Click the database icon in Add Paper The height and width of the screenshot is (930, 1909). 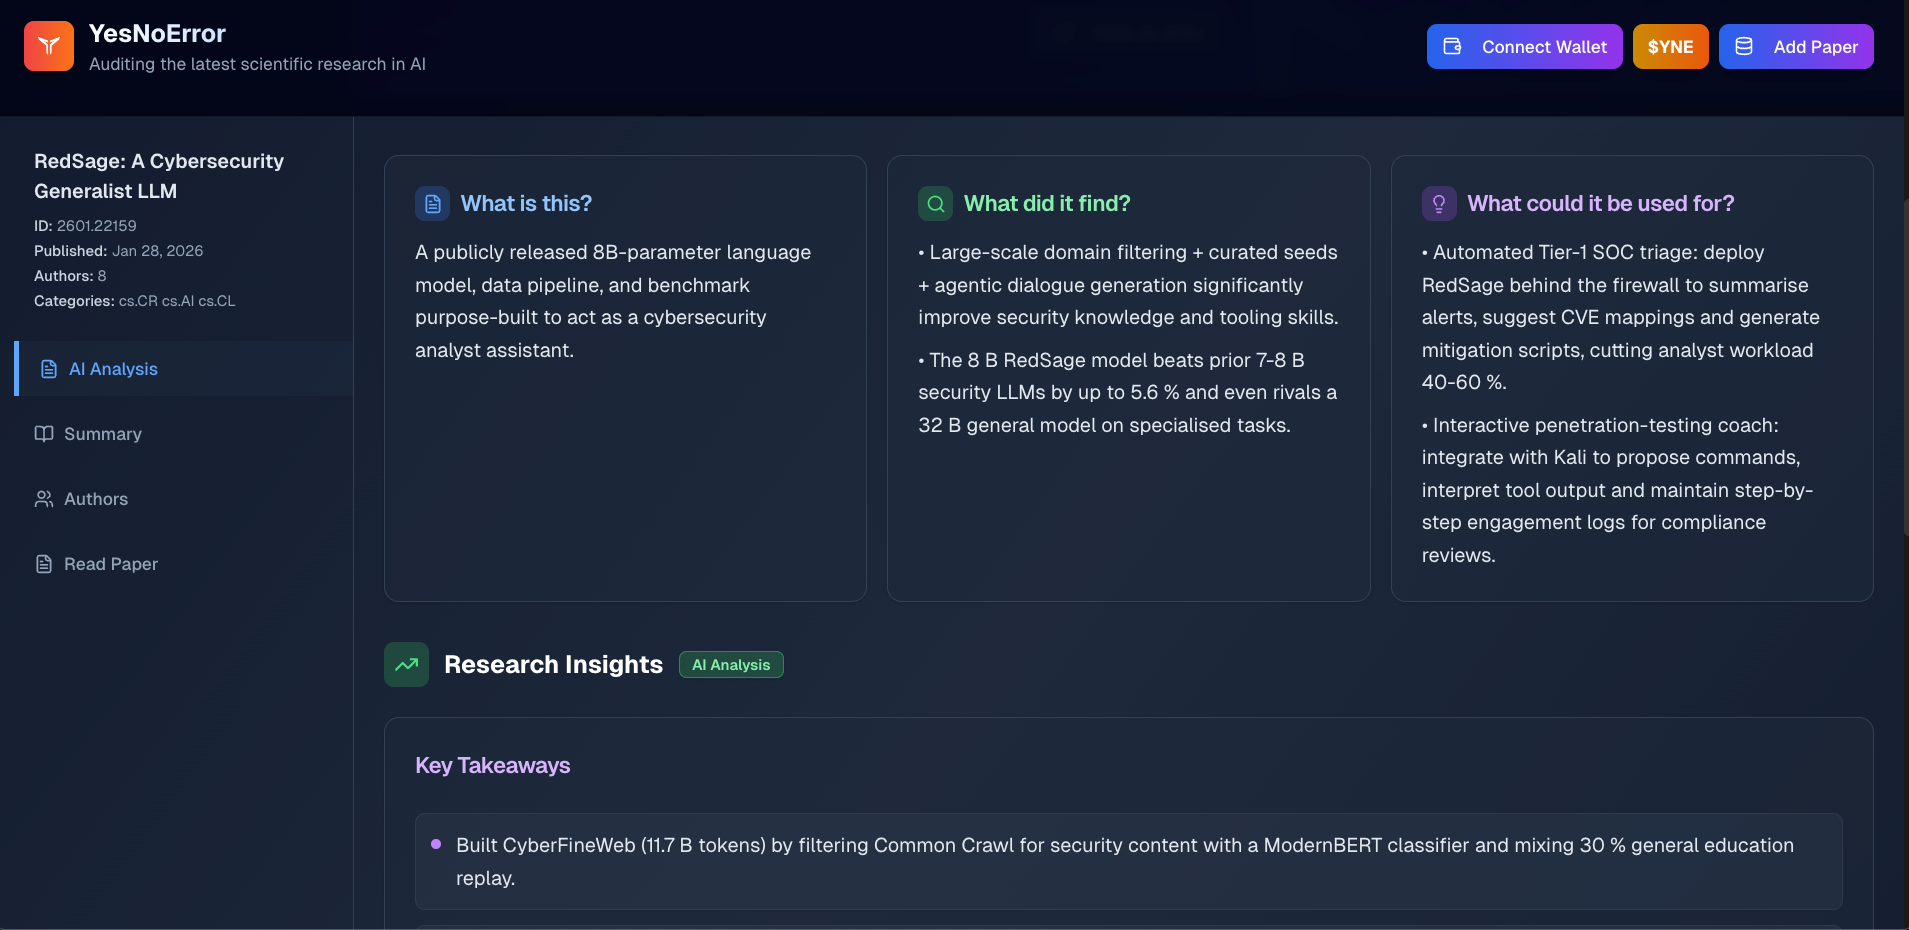click(x=1744, y=46)
